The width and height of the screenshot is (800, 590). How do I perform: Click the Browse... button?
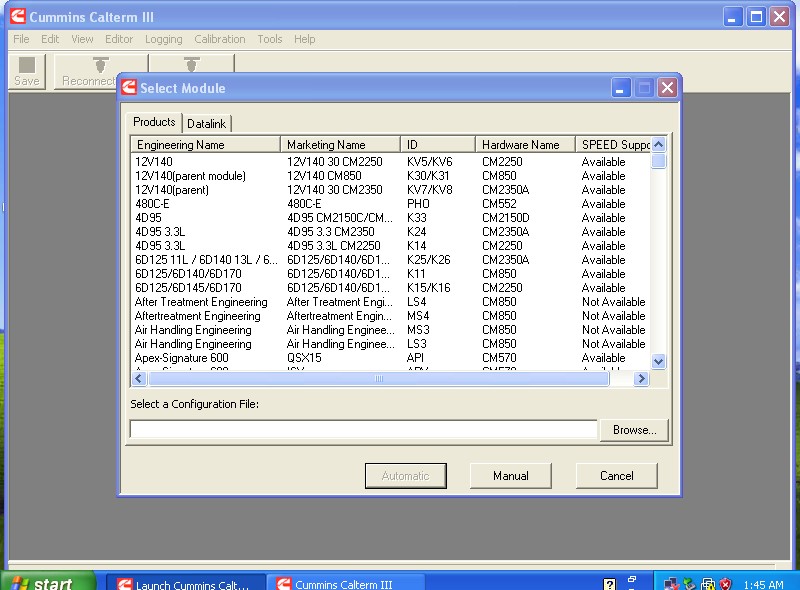tap(634, 430)
